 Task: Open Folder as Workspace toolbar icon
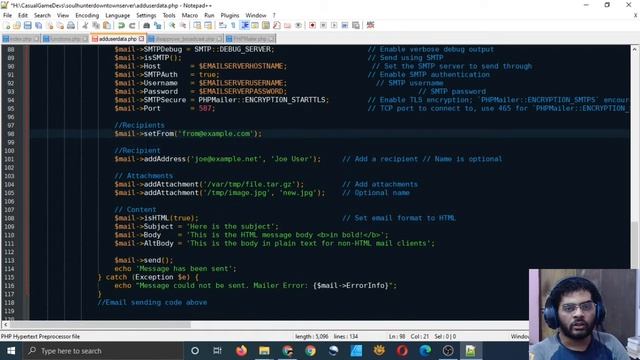click(x=287, y=25)
